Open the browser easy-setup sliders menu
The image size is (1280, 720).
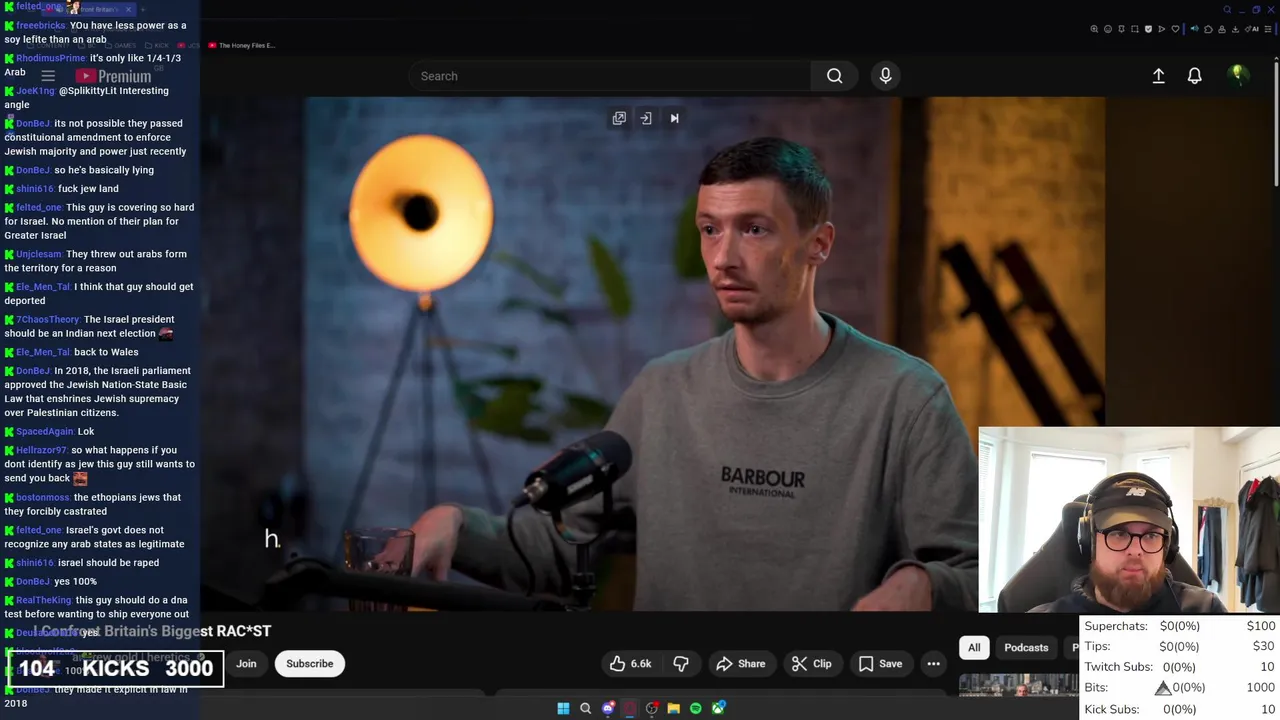coord(1268,29)
